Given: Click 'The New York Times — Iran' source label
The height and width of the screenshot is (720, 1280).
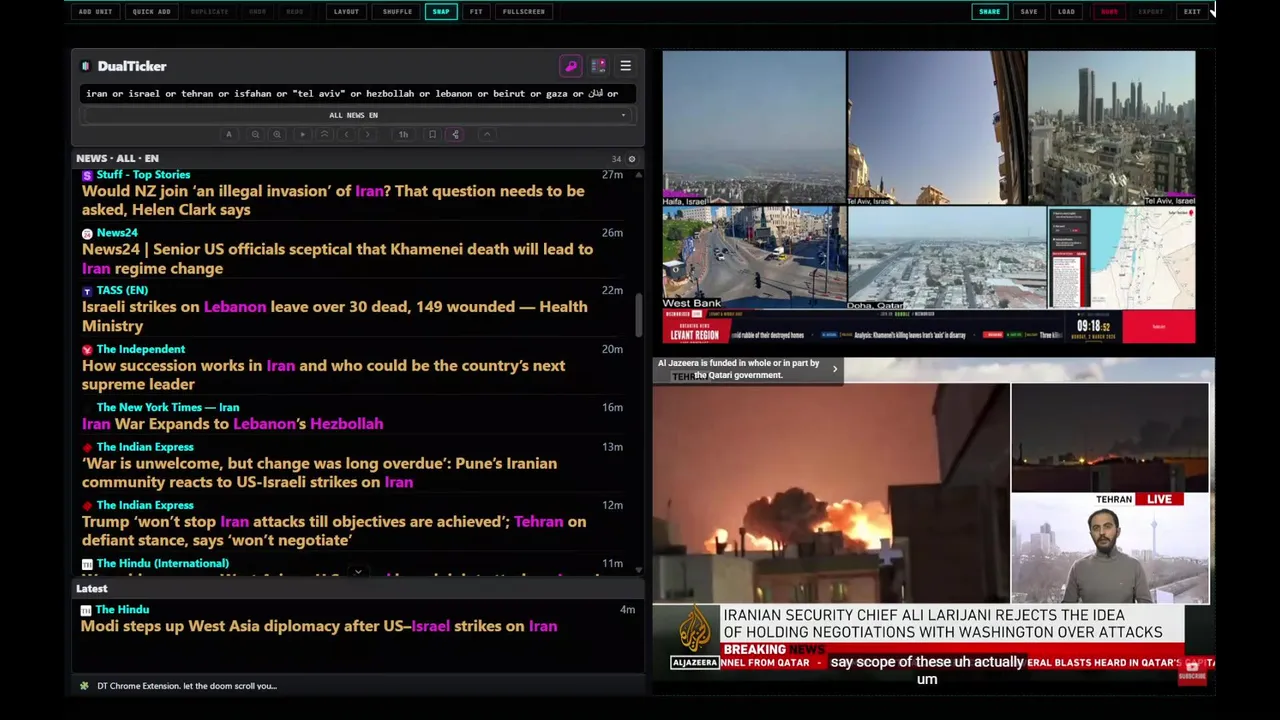Looking at the screenshot, I should [168, 408].
